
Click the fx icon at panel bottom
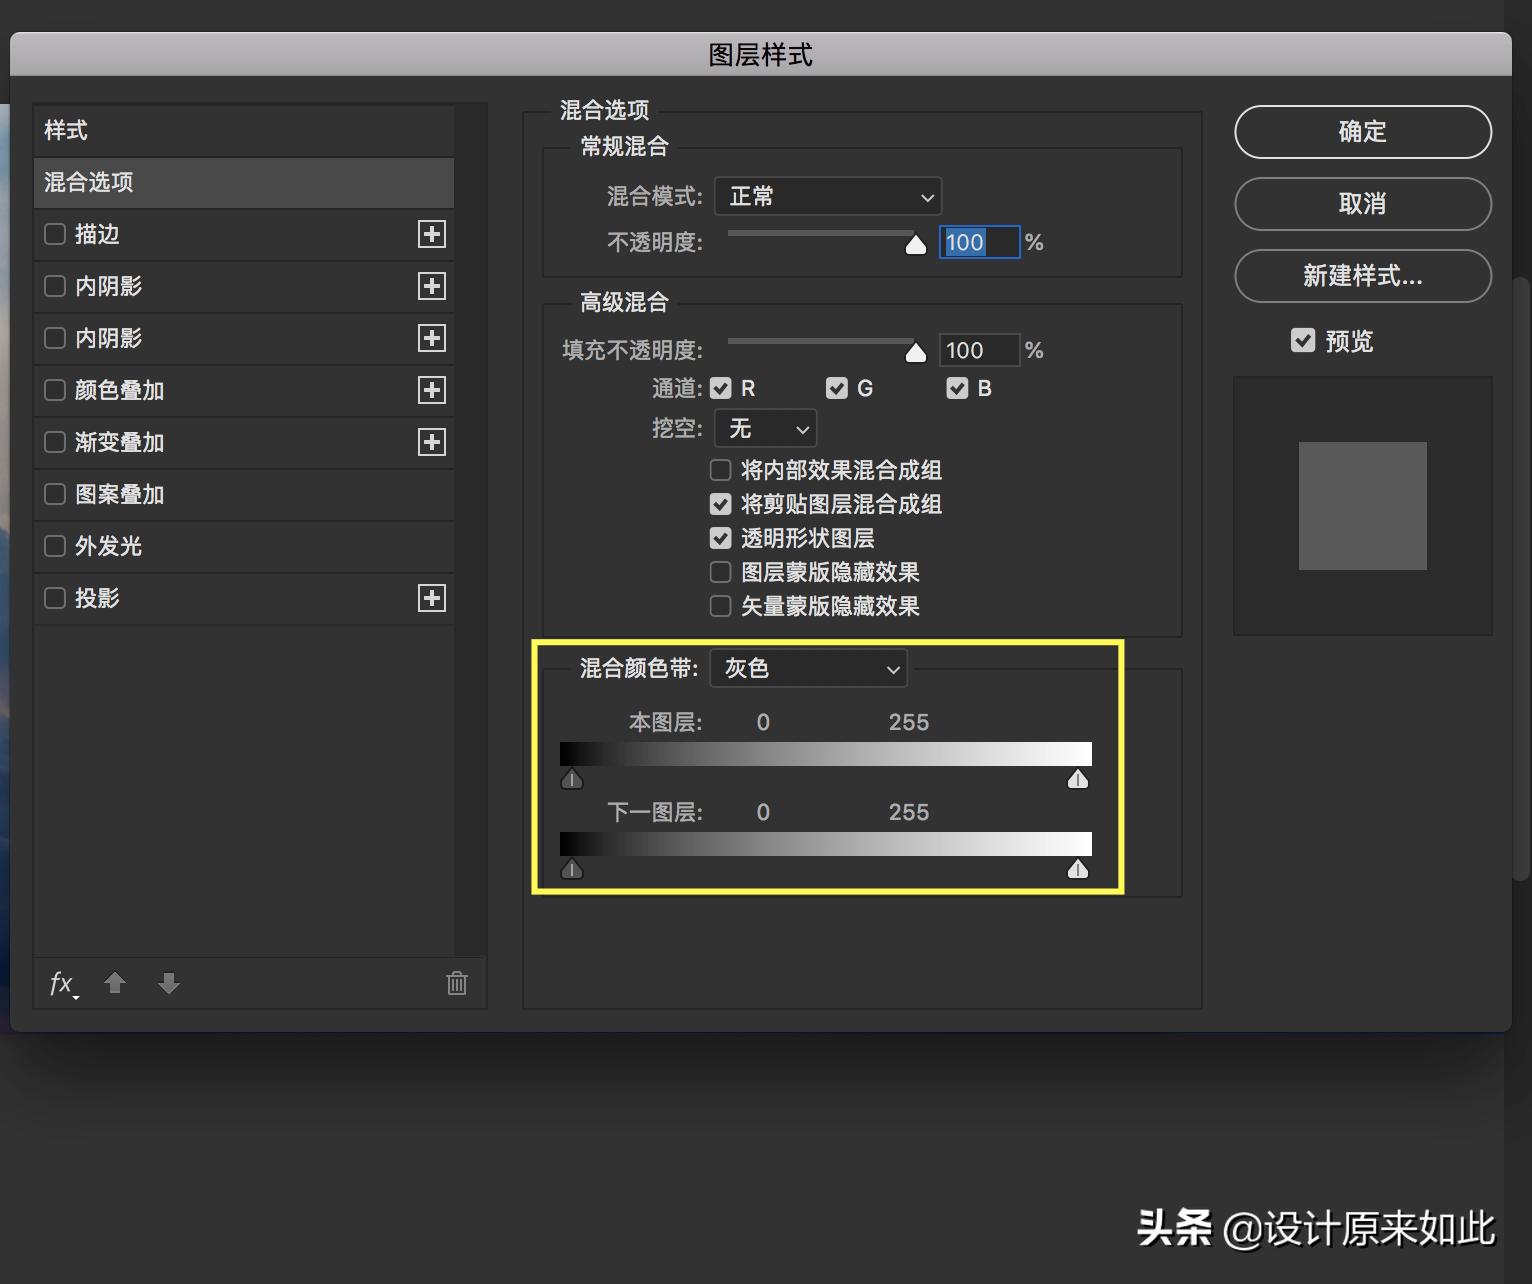point(61,984)
